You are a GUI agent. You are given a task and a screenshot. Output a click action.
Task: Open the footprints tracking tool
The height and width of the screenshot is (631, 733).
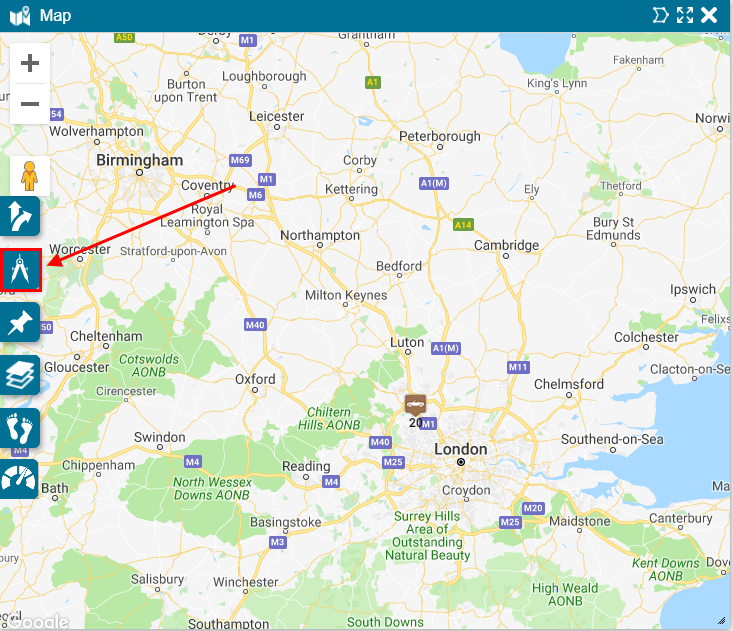20,428
